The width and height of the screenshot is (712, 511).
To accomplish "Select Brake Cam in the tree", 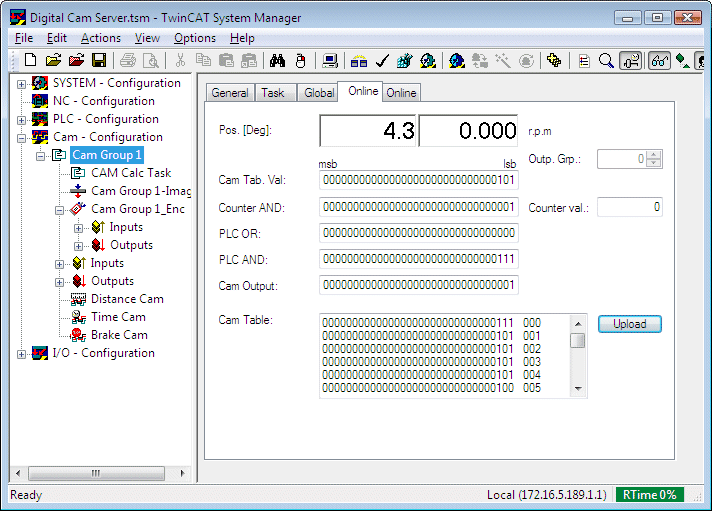I will (x=119, y=335).
